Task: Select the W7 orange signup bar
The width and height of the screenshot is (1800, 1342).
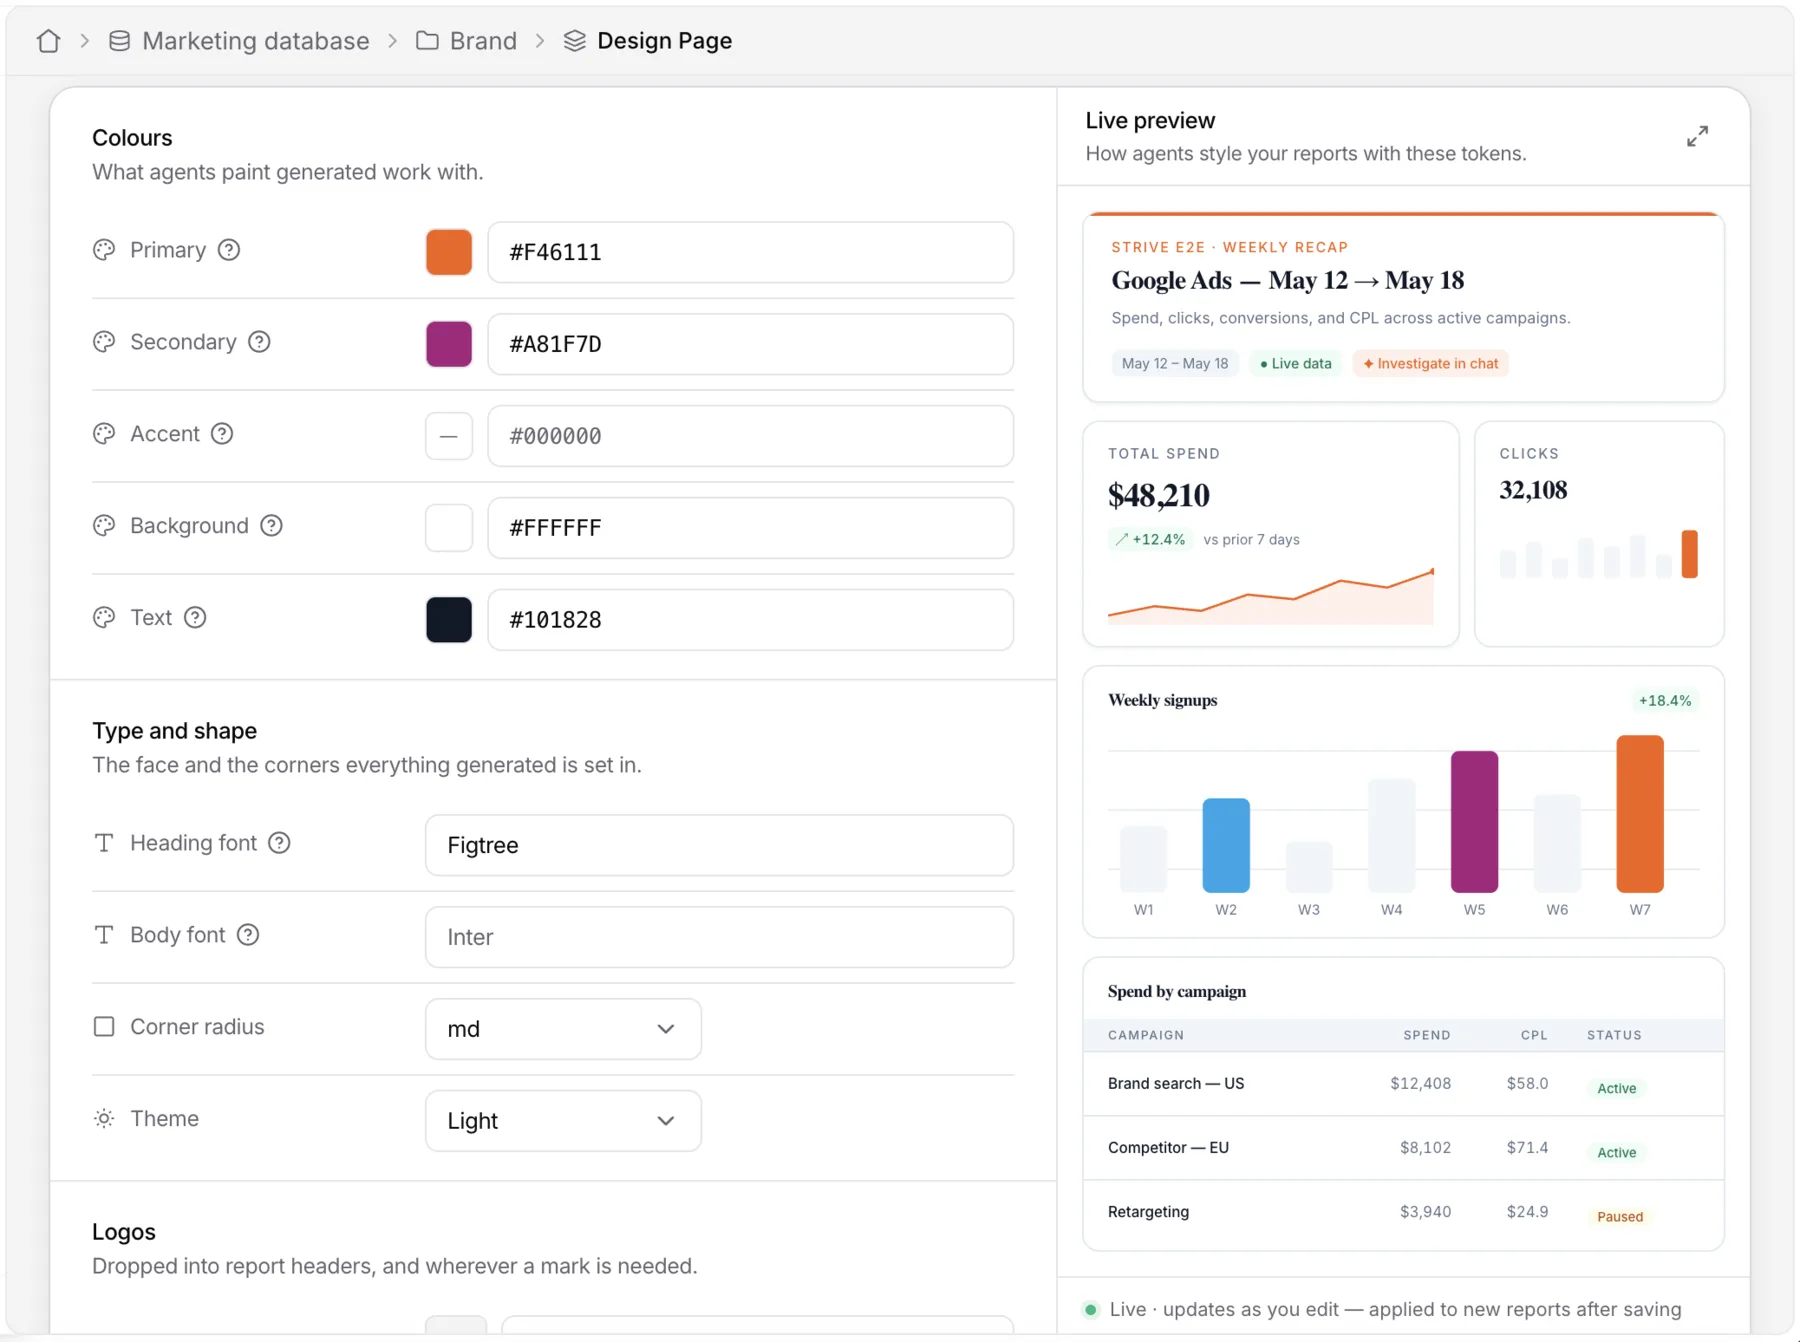Action: tap(1640, 814)
